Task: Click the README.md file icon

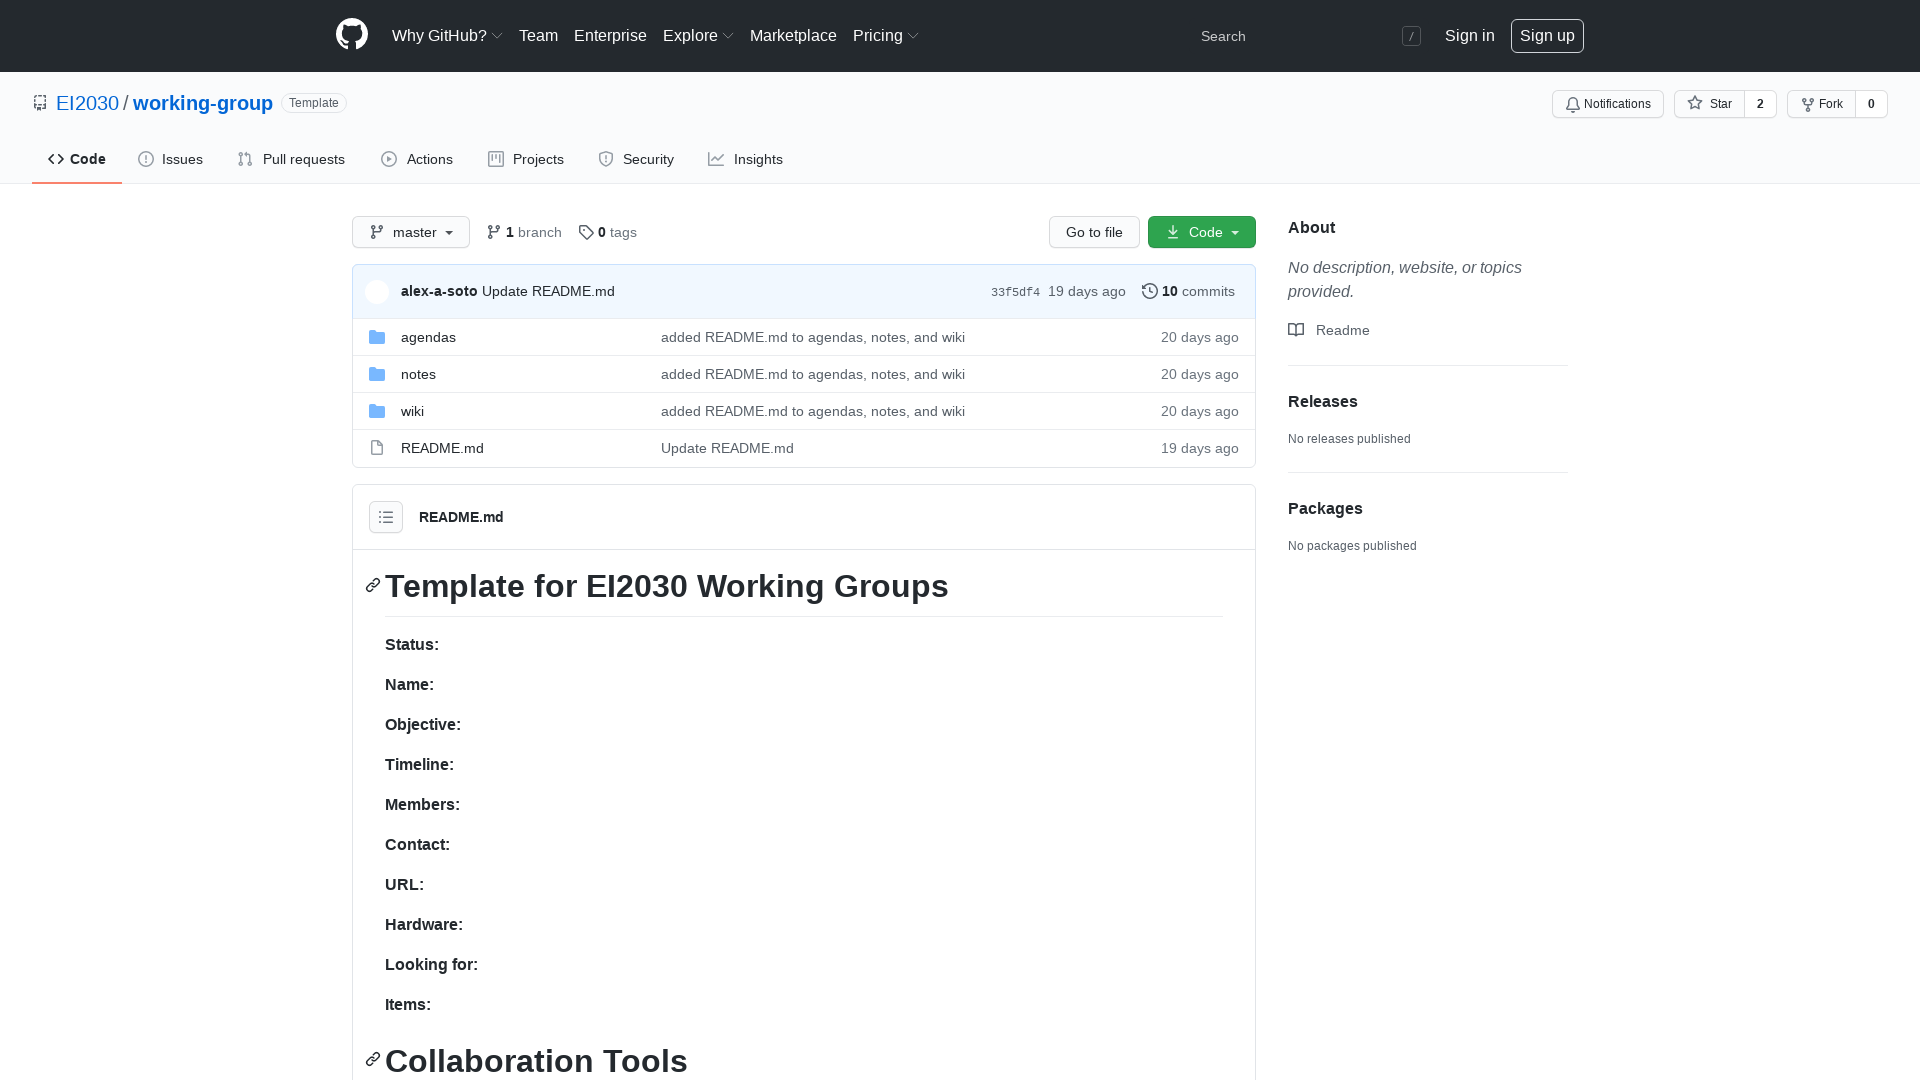Action: pyautogui.click(x=377, y=449)
